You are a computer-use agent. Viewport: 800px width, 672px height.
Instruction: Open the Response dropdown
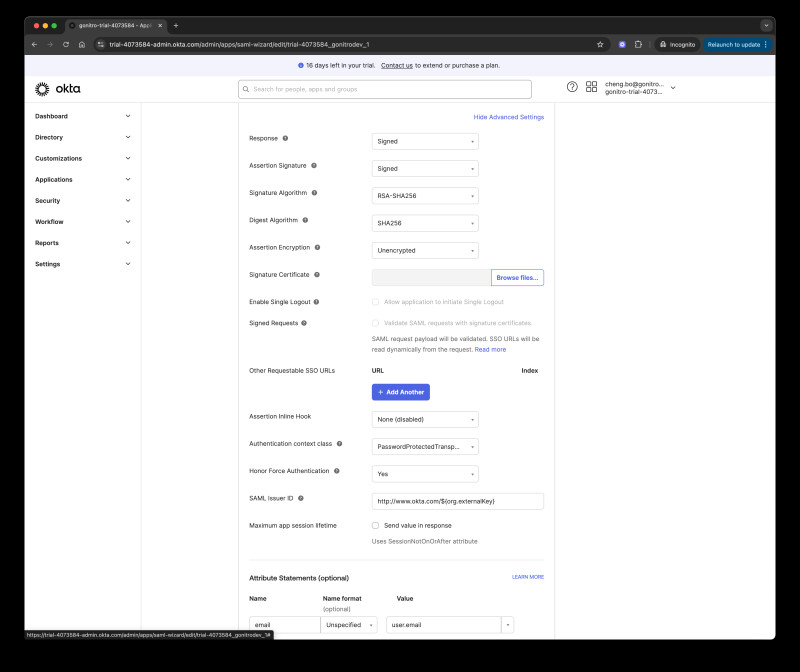[x=425, y=141]
